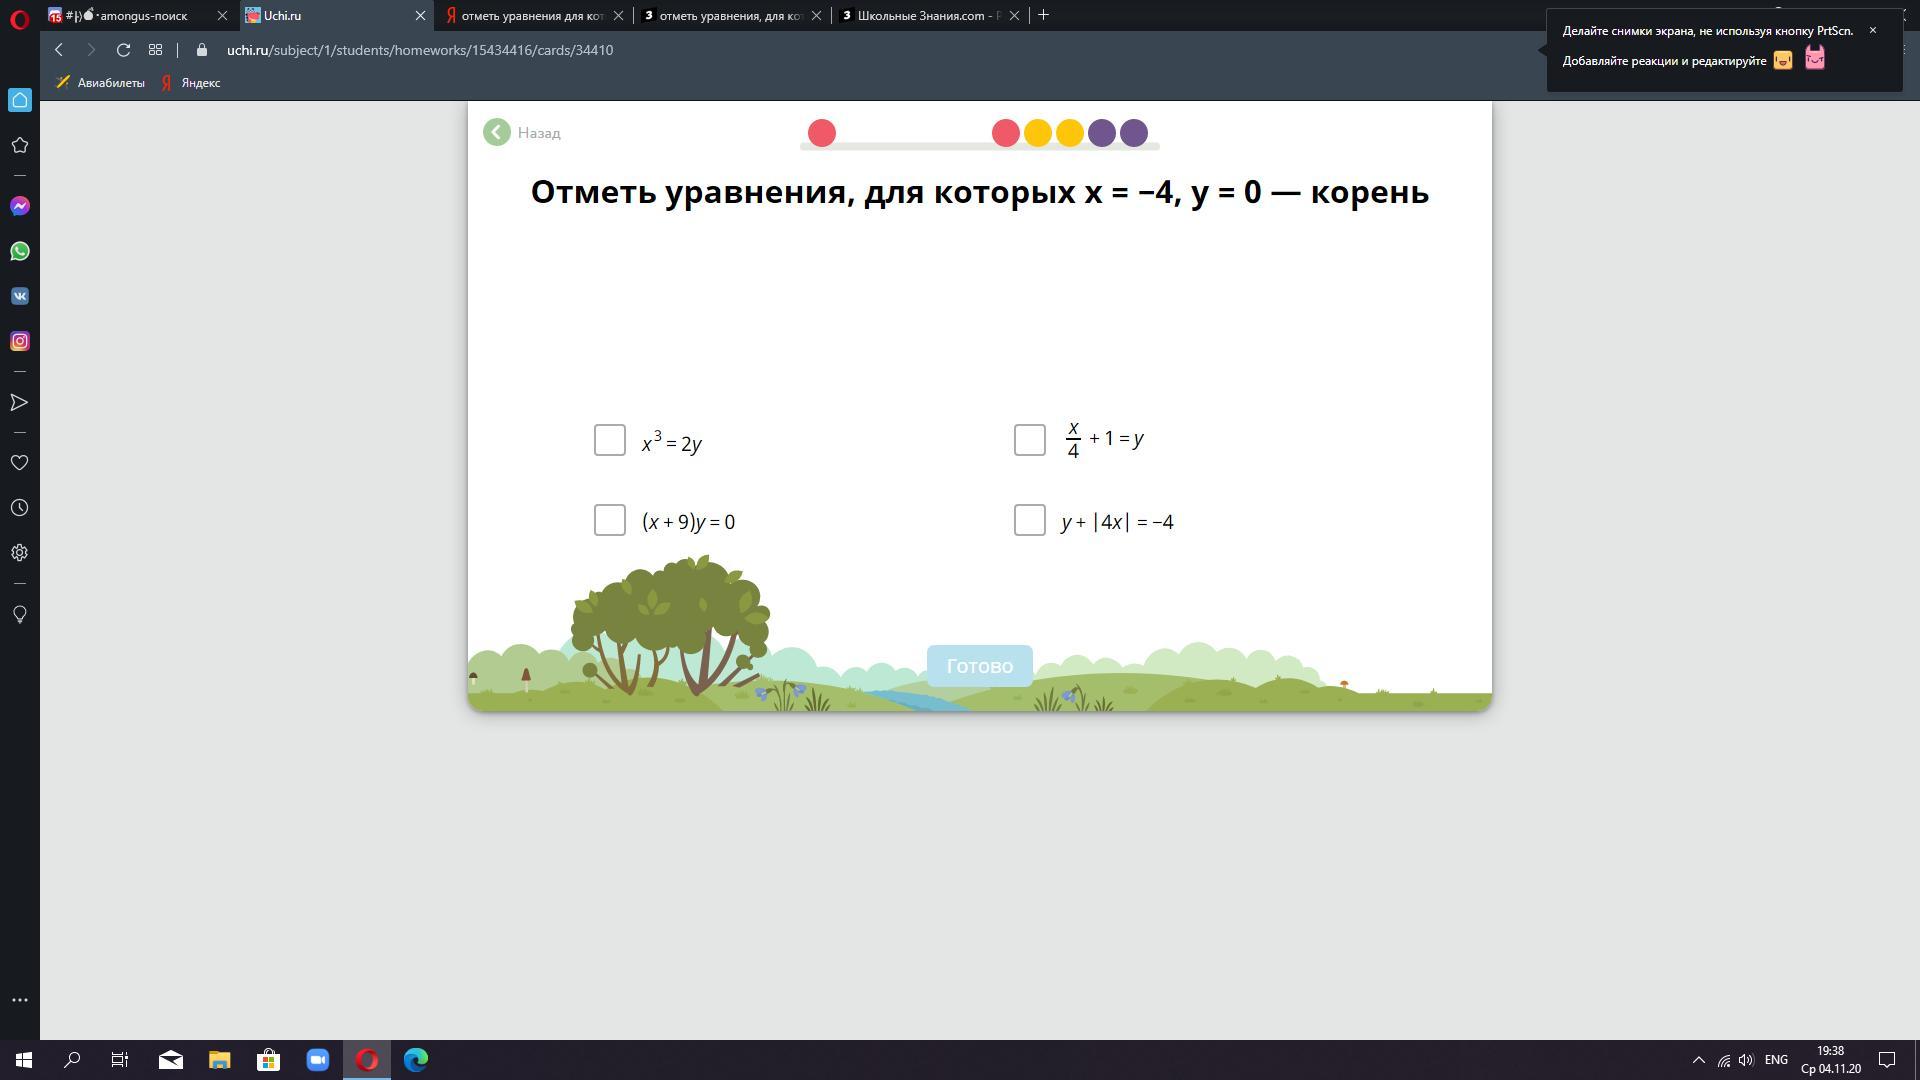Image resolution: width=1920 pixels, height=1080 pixels.
Task: Click the purple progress dot at far right
Action: tap(1133, 133)
